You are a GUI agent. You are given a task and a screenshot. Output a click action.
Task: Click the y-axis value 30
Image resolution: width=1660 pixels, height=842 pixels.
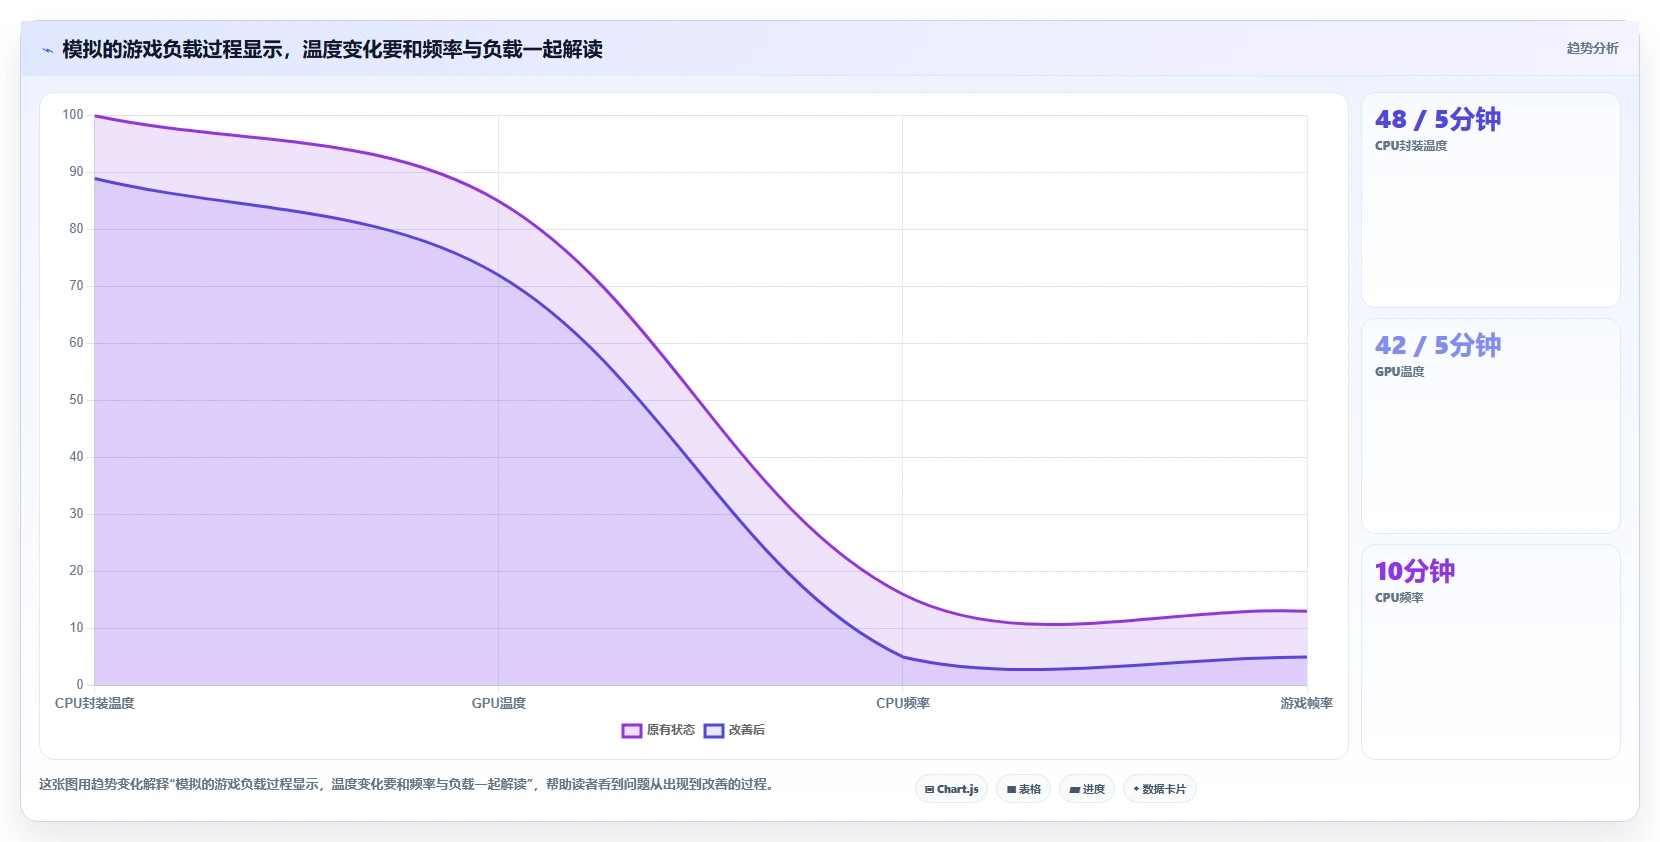76,514
